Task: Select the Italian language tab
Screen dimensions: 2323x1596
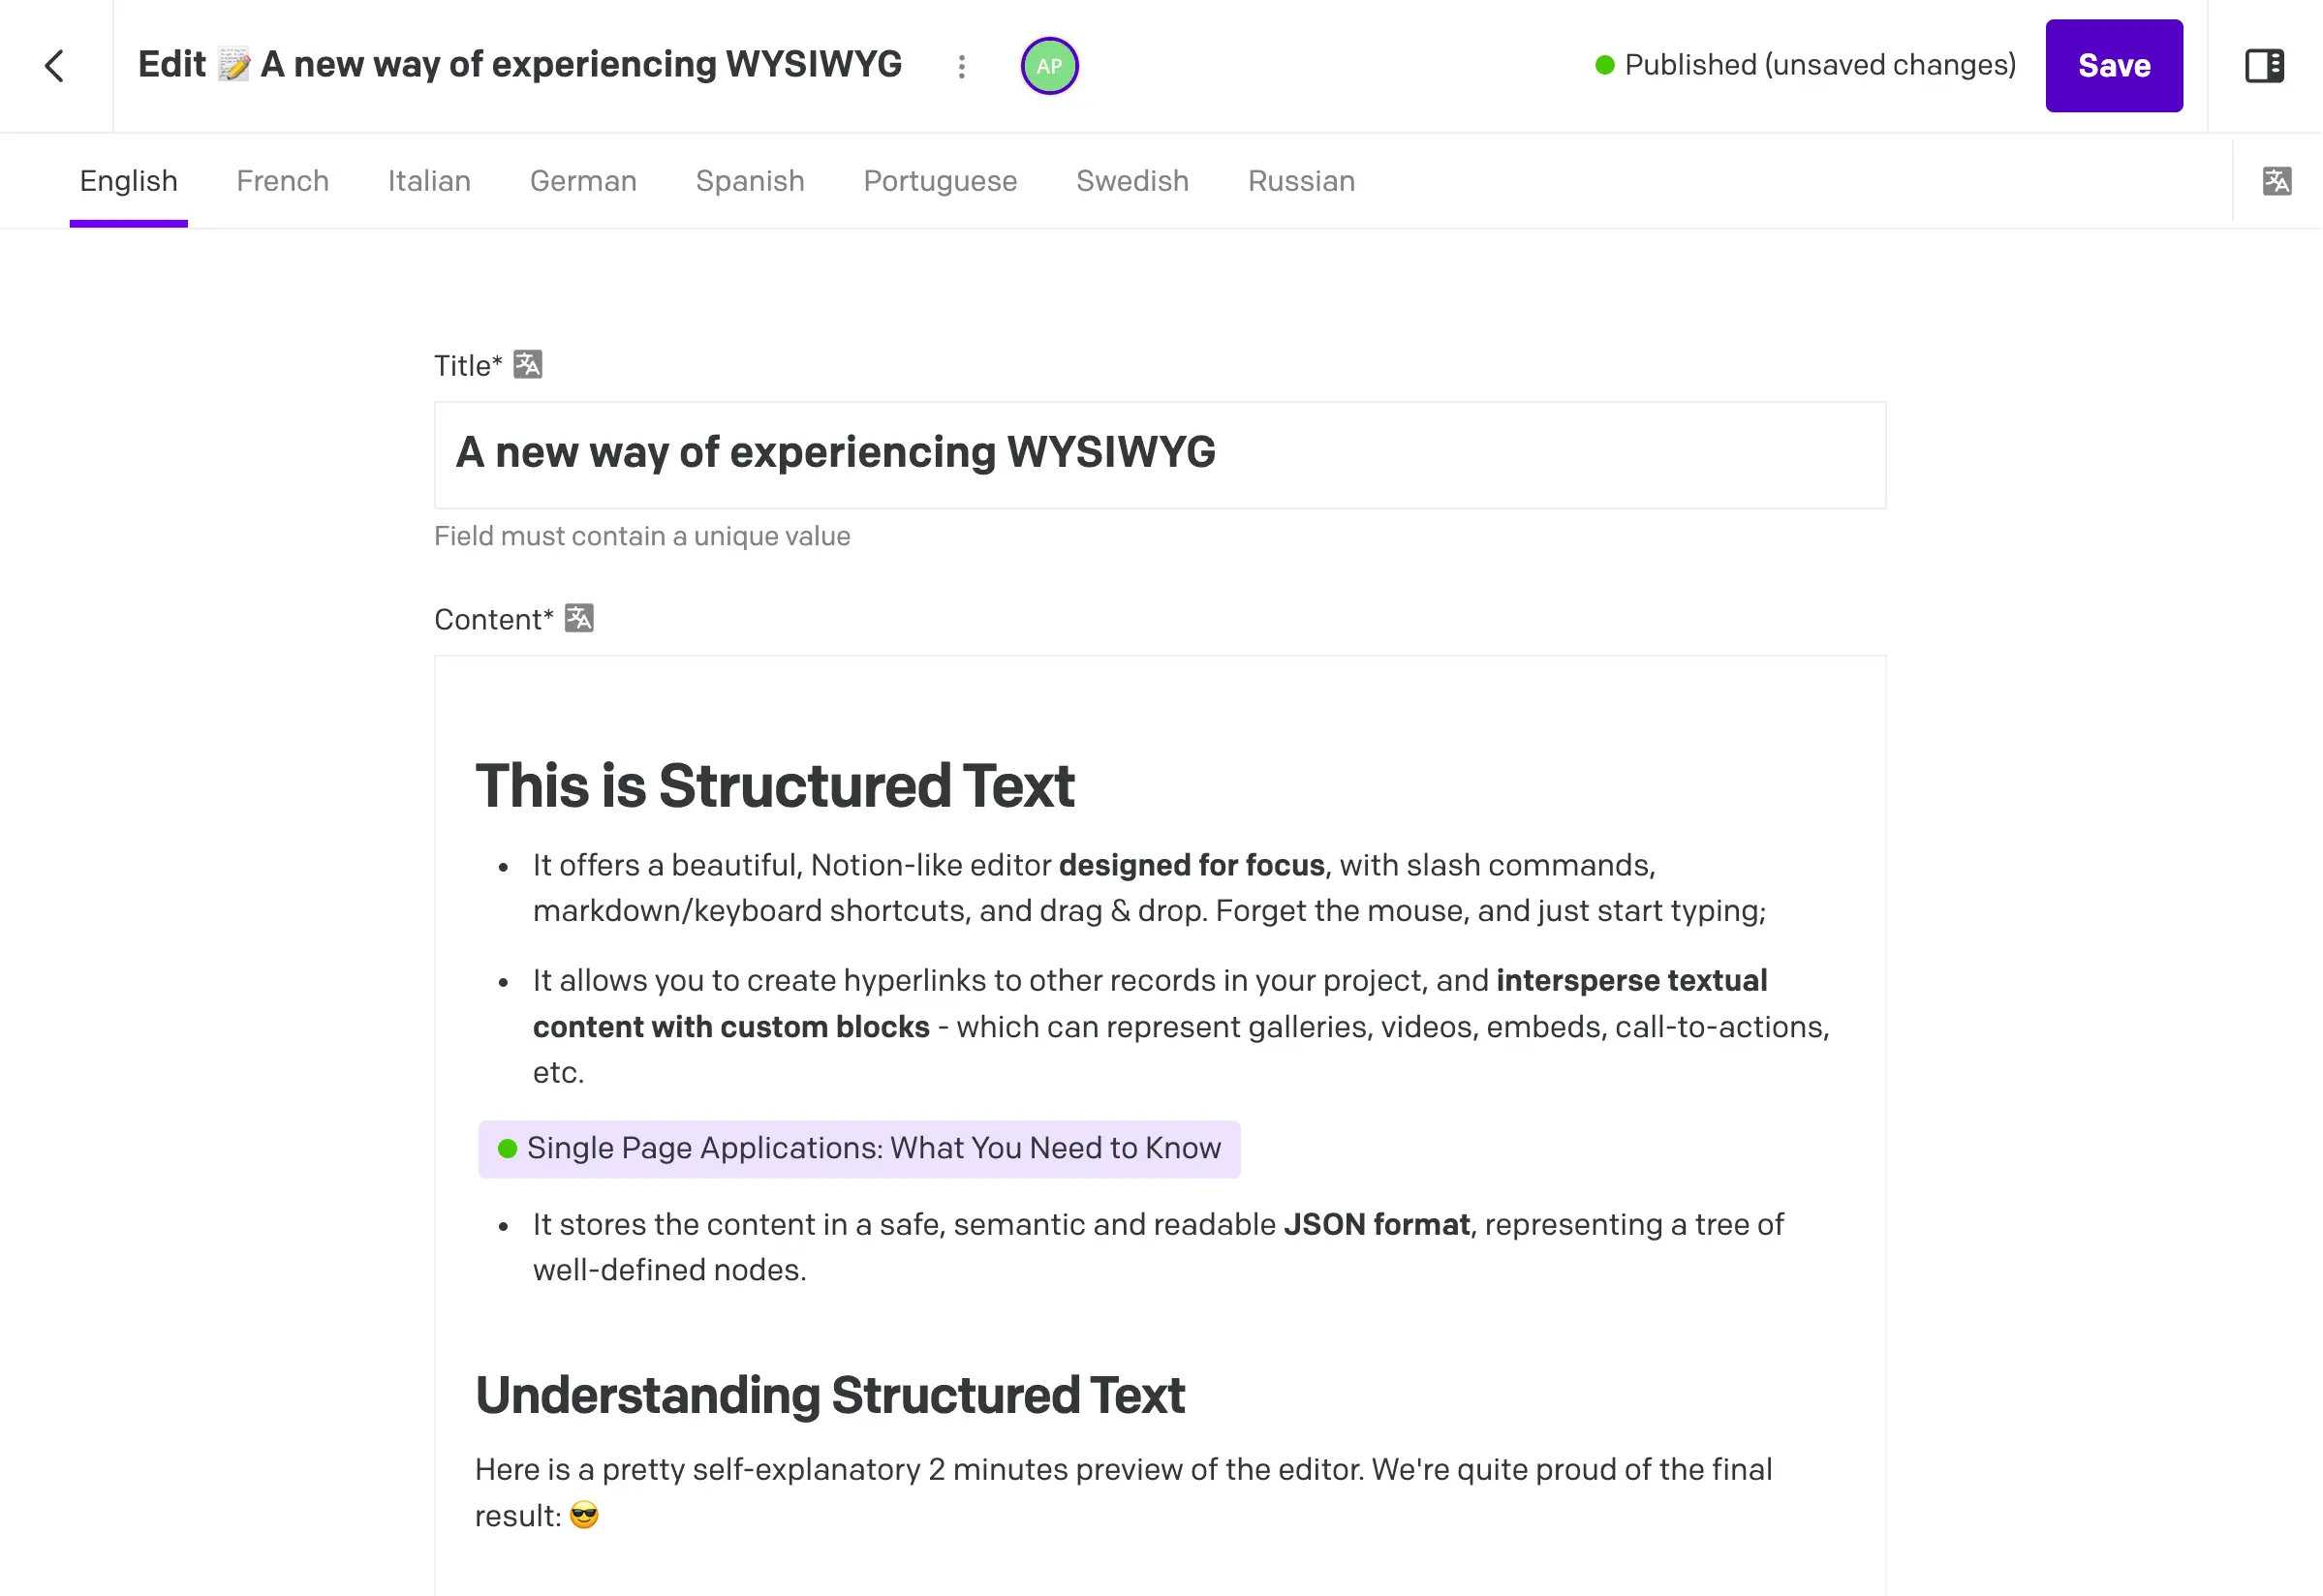Action: [429, 178]
